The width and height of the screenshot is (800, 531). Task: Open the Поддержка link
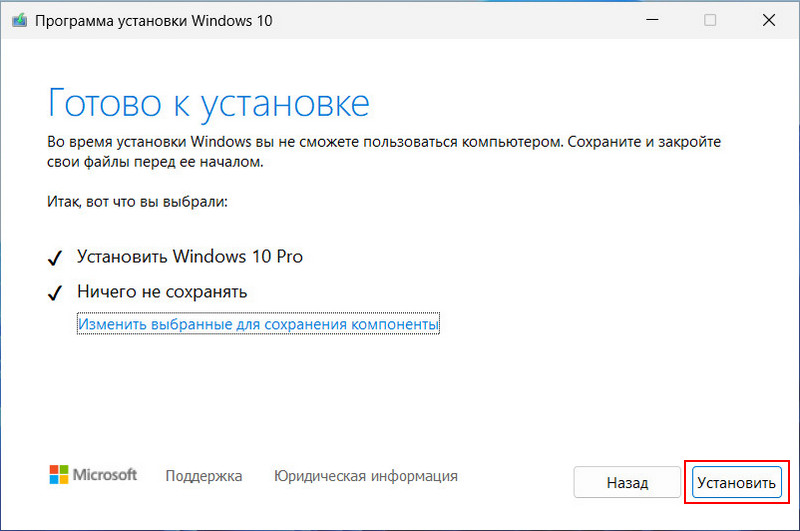pyautogui.click(x=204, y=476)
